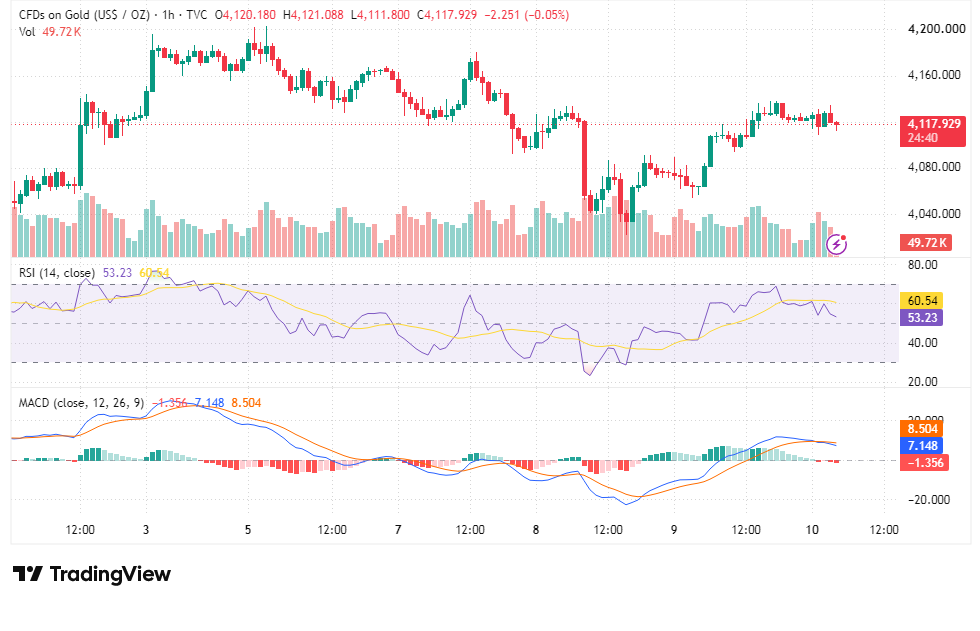Click the red volume label 49.72 K
The width and height of the screenshot is (980, 631).
(x=926, y=242)
